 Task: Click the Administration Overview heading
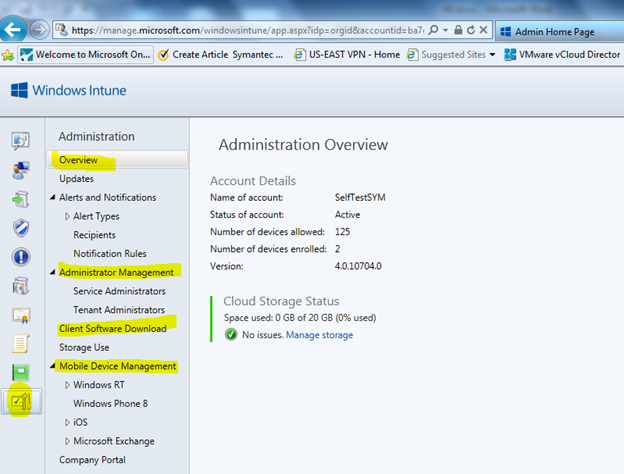[x=303, y=144]
